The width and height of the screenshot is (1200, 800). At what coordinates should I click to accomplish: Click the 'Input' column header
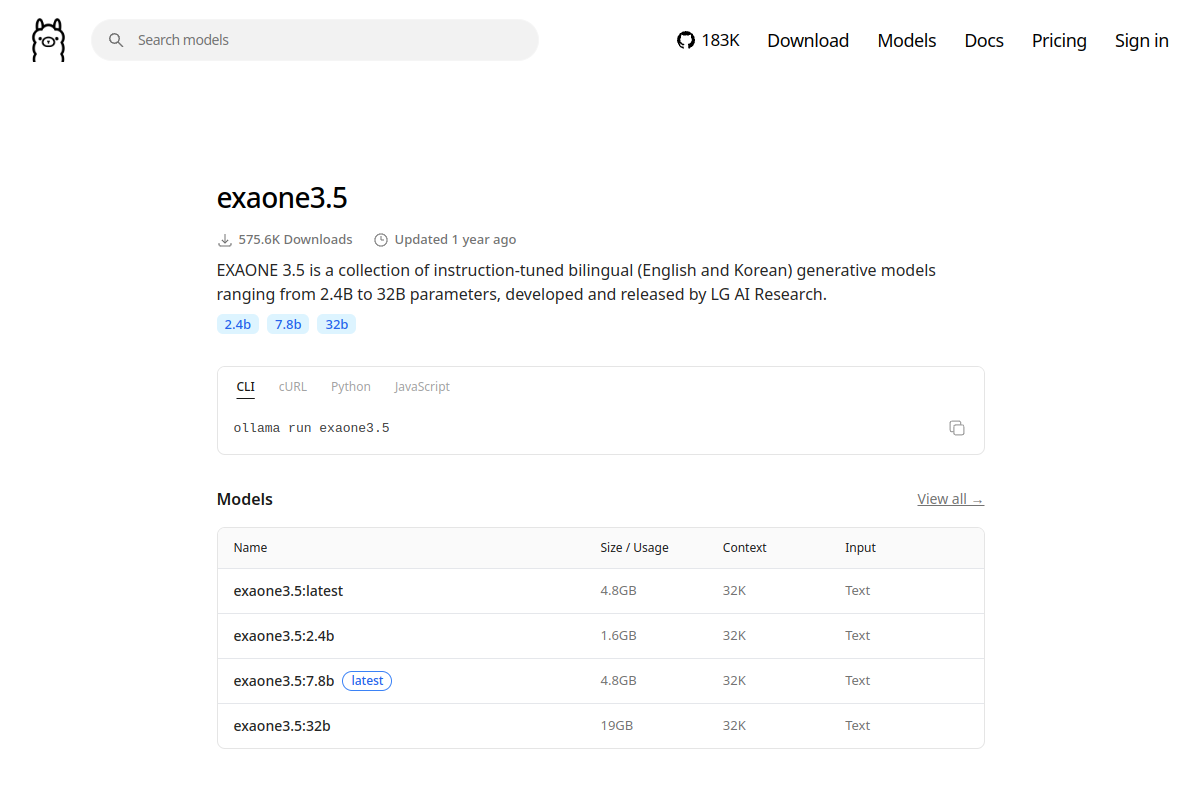860,548
